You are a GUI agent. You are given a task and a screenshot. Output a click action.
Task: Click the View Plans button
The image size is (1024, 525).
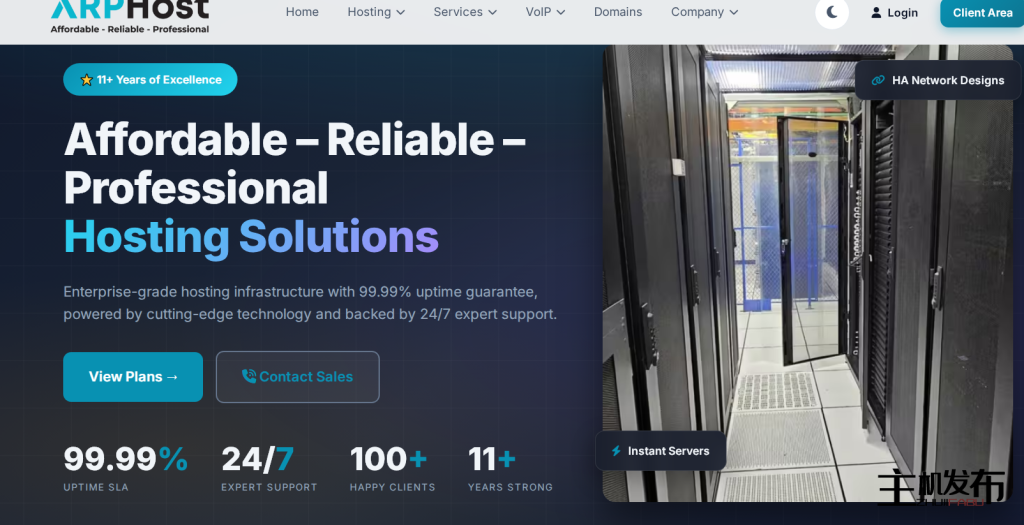click(x=133, y=377)
